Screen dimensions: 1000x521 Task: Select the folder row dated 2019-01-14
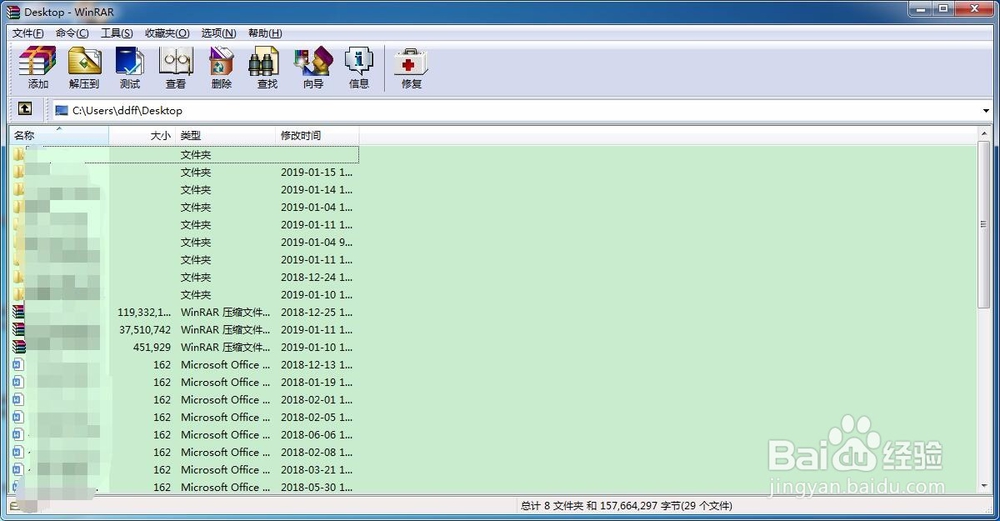click(184, 189)
